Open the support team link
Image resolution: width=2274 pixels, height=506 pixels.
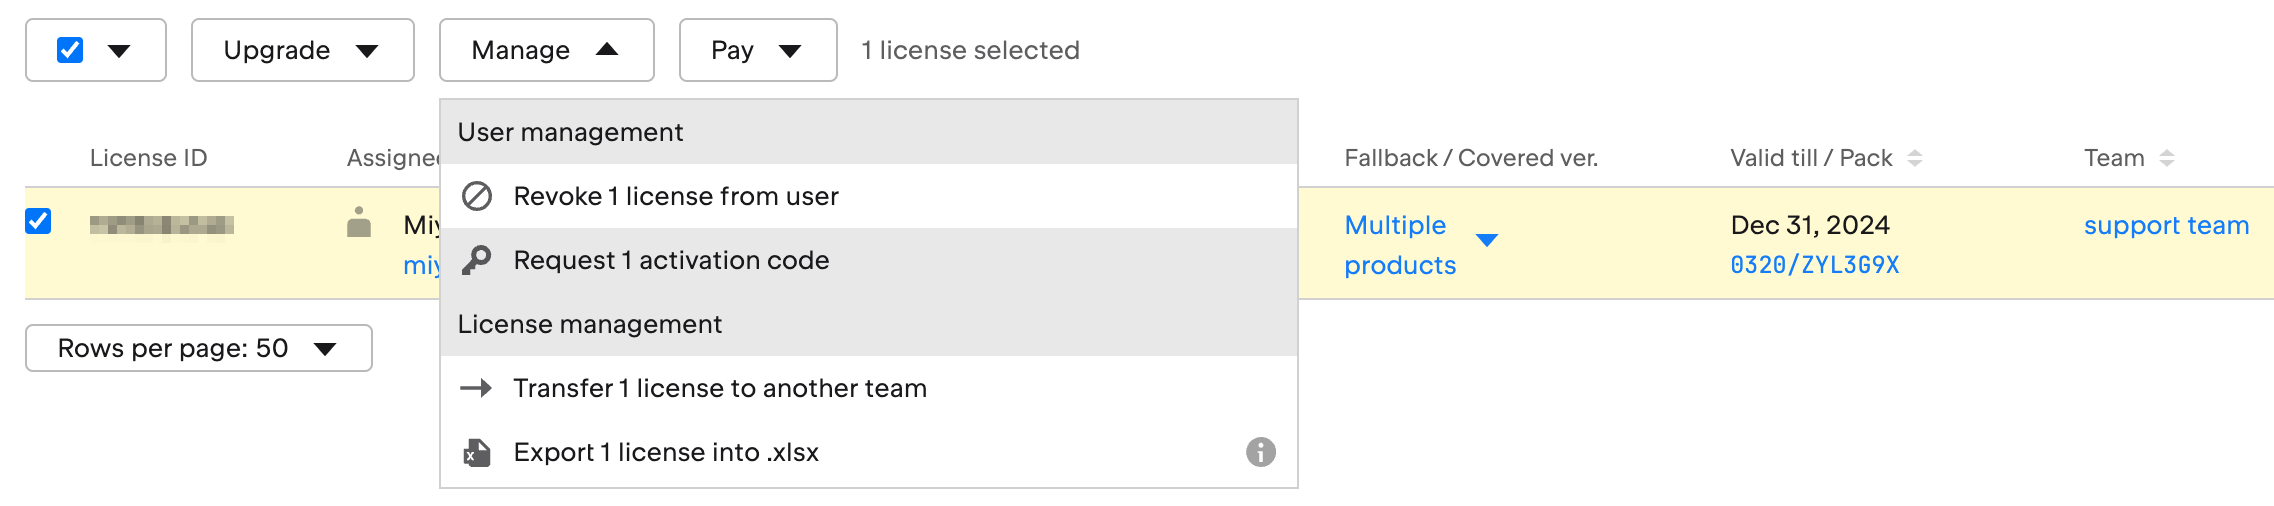pyautogui.click(x=2166, y=225)
